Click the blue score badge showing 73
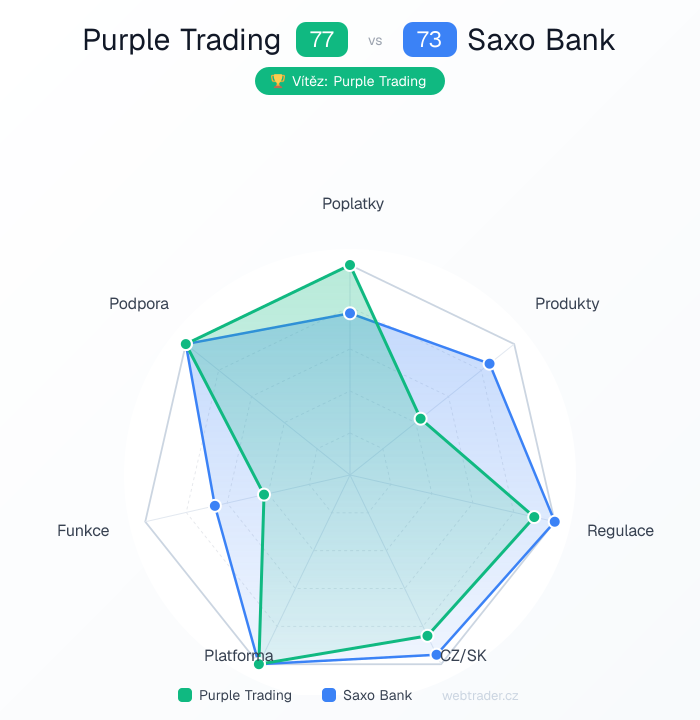This screenshot has width=700, height=720. (x=429, y=40)
